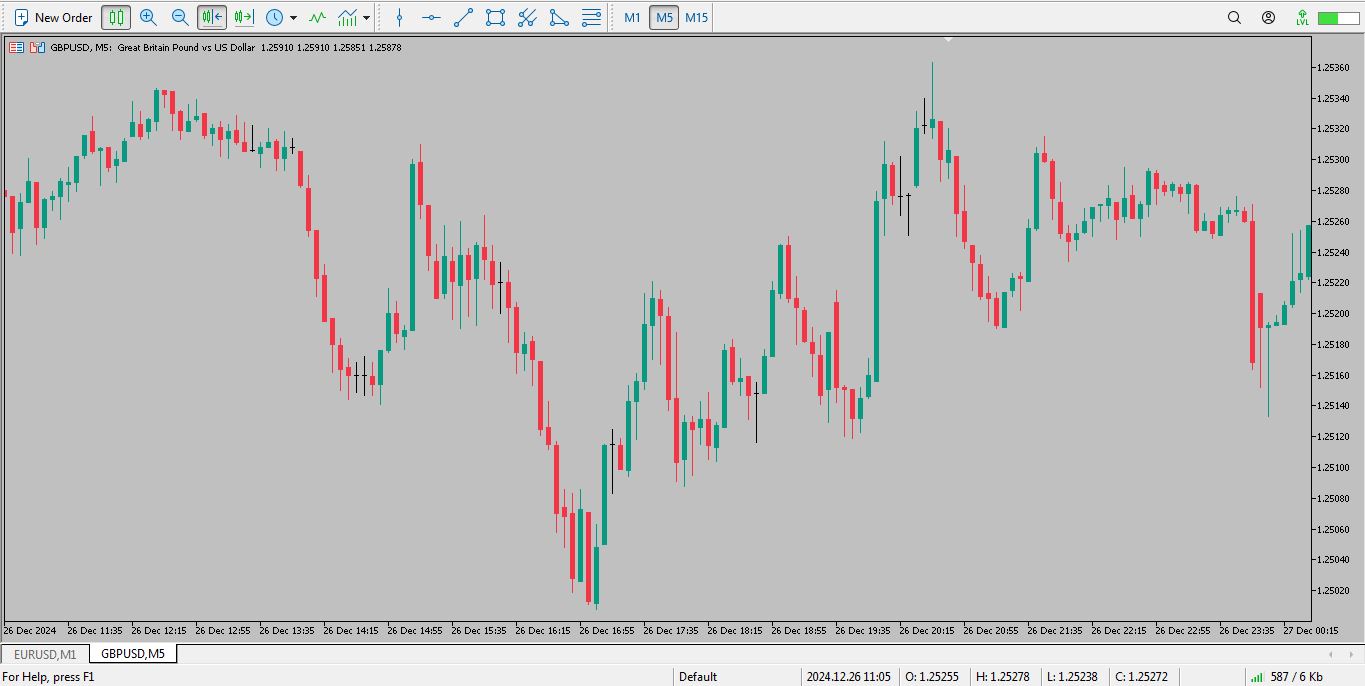Viewport: 1365px width, 686px height.
Task: Zoom in on the chart
Action: coord(148,17)
